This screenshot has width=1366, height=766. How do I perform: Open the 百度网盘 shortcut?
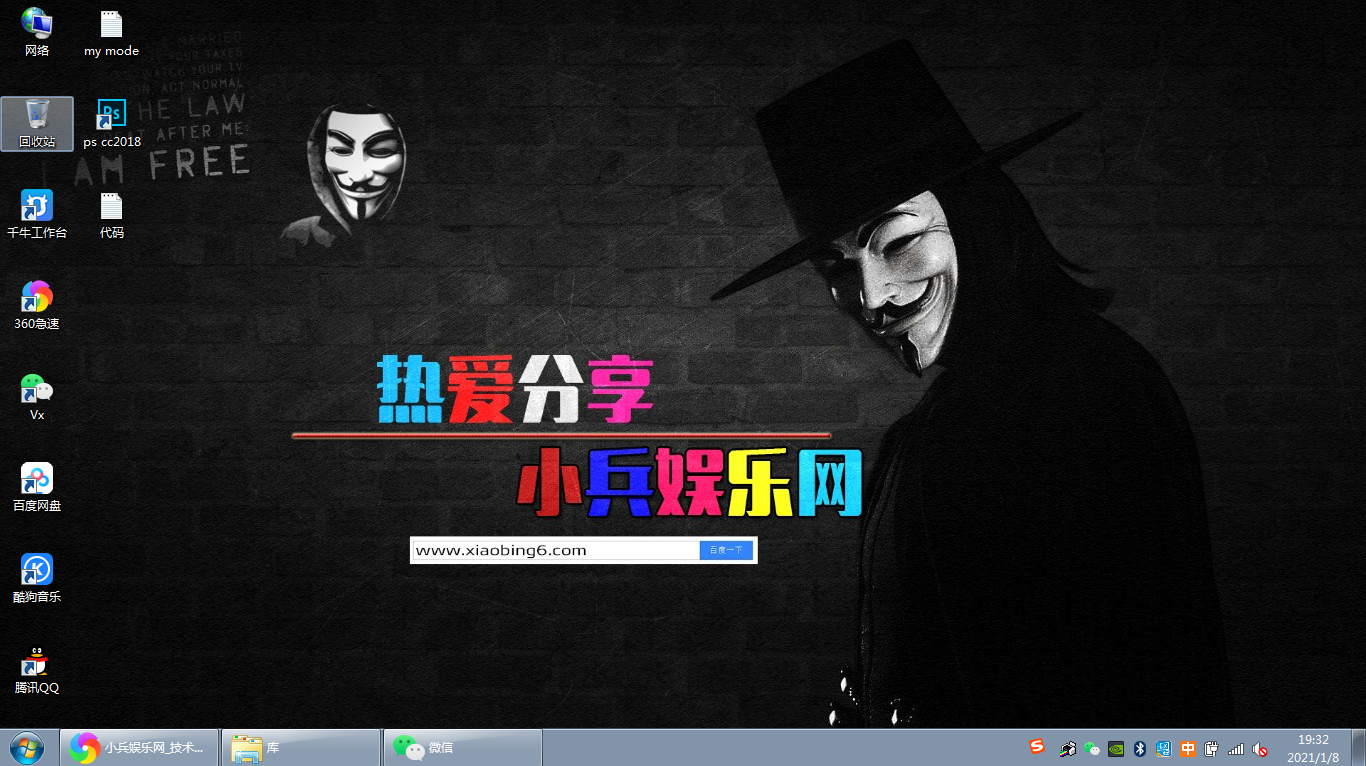pyautogui.click(x=37, y=487)
